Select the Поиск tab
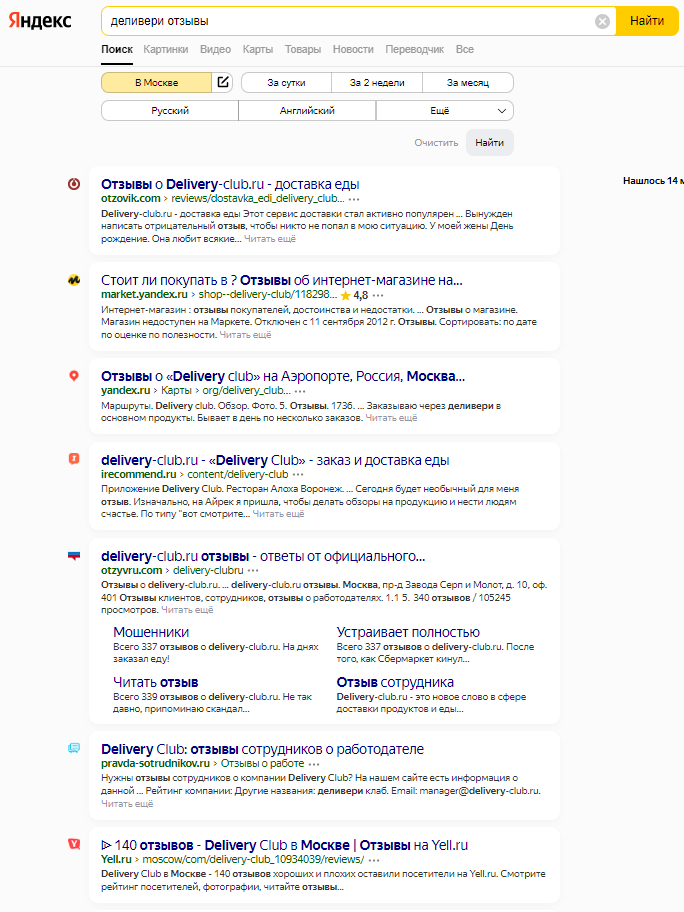The height and width of the screenshot is (912, 684). [x=117, y=49]
